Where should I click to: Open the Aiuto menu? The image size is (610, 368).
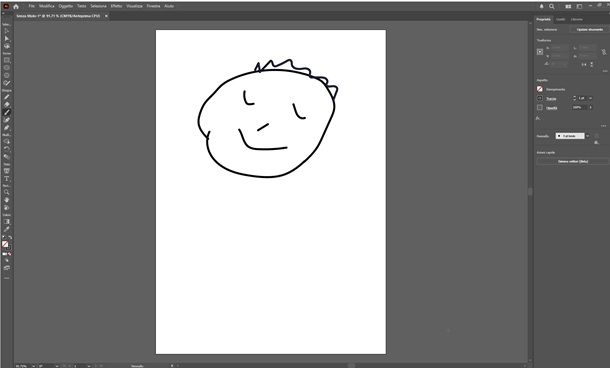tap(169, 6)
